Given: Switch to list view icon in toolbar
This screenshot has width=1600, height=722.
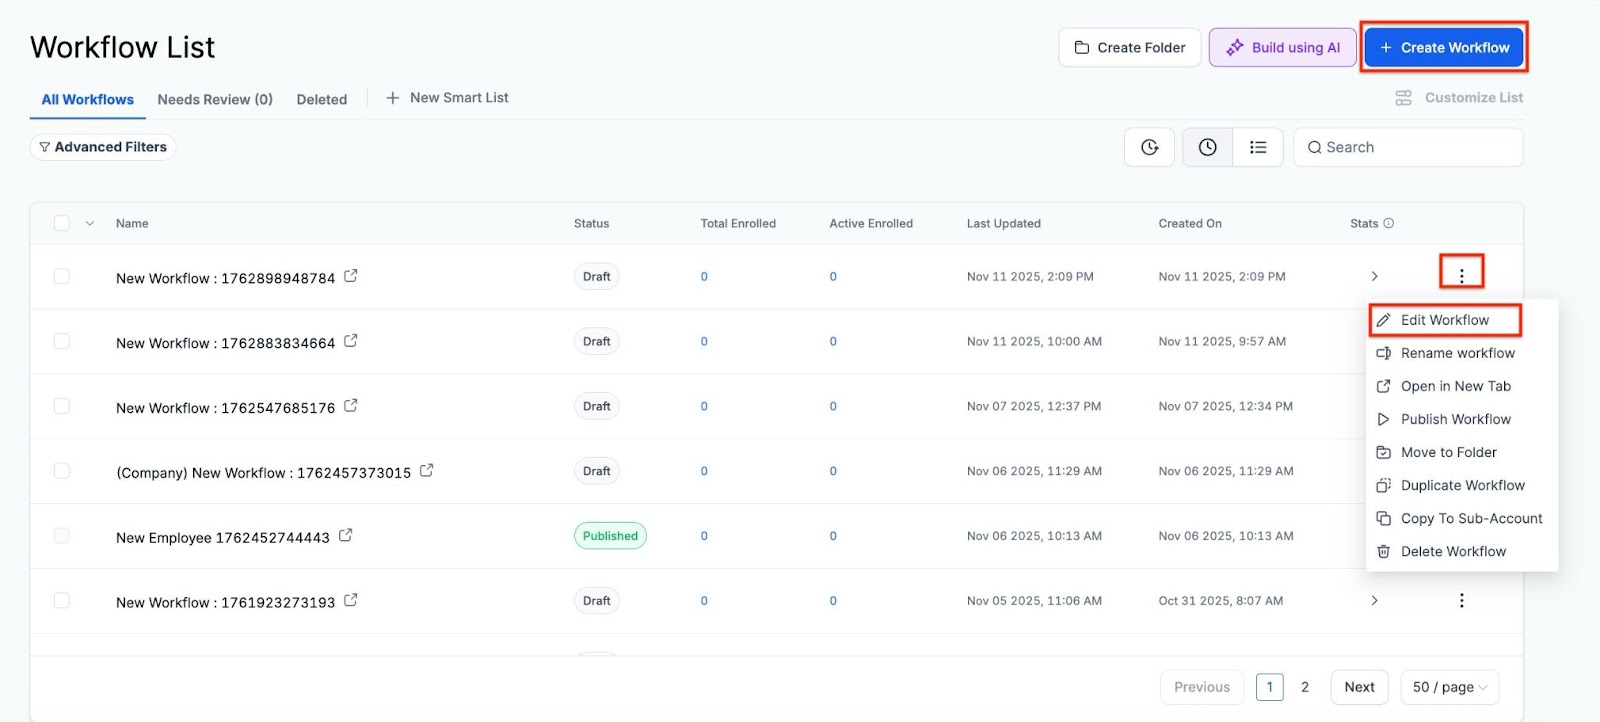Looking at the screenshot, I should click(x=1258, y=147).
